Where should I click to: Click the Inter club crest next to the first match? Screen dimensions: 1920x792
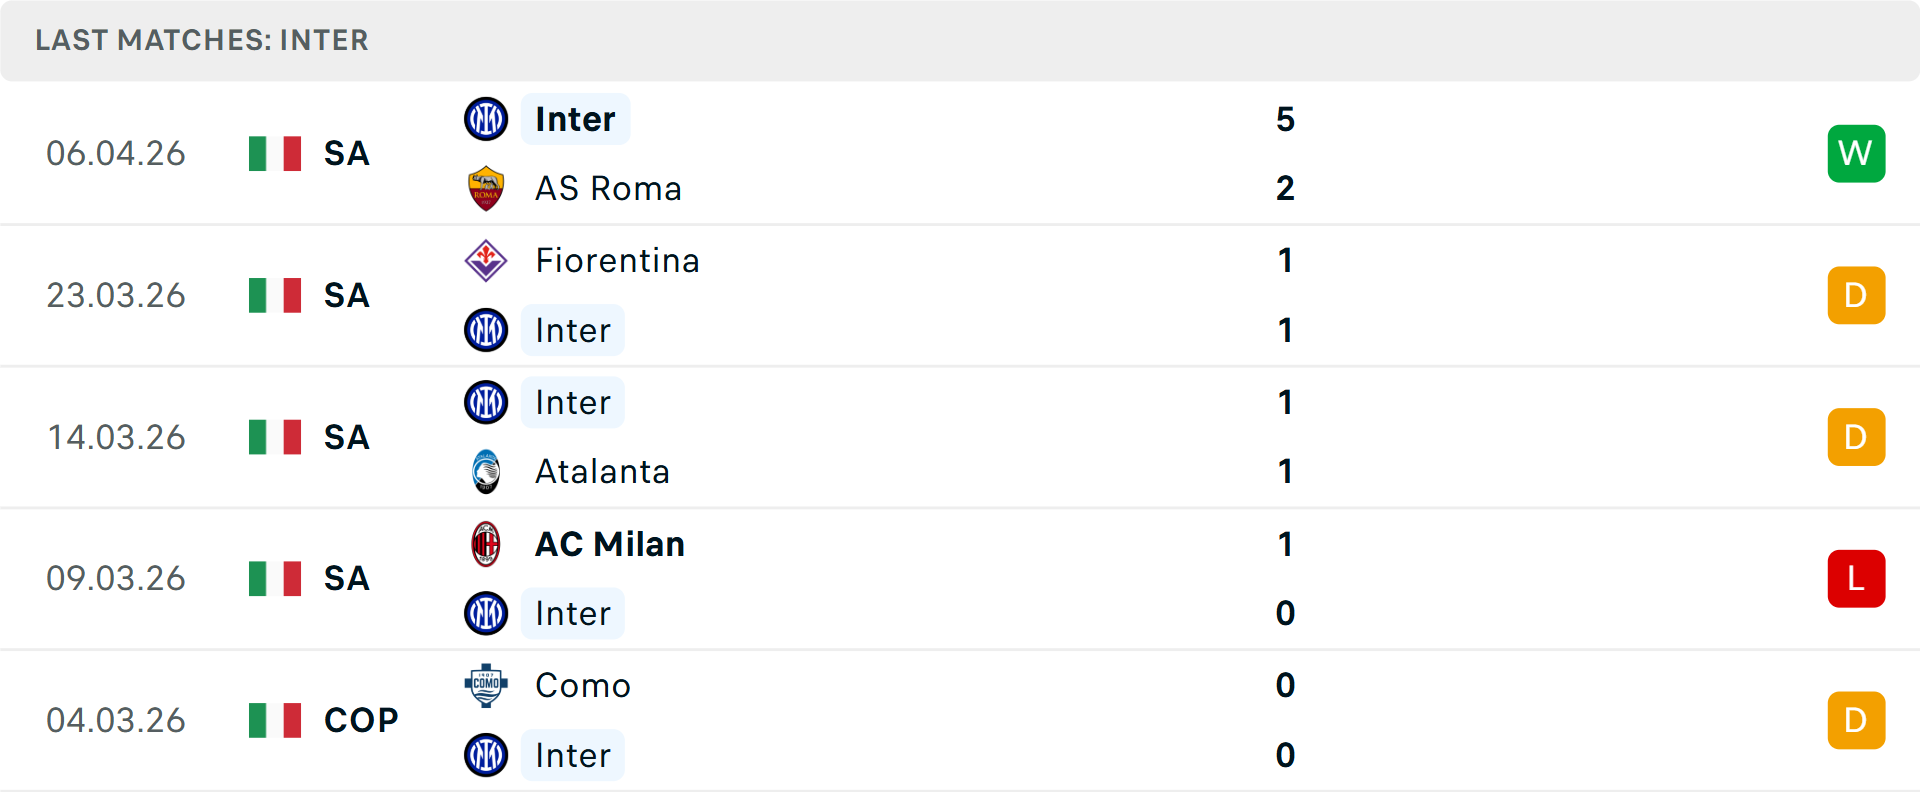coord(486,118)
